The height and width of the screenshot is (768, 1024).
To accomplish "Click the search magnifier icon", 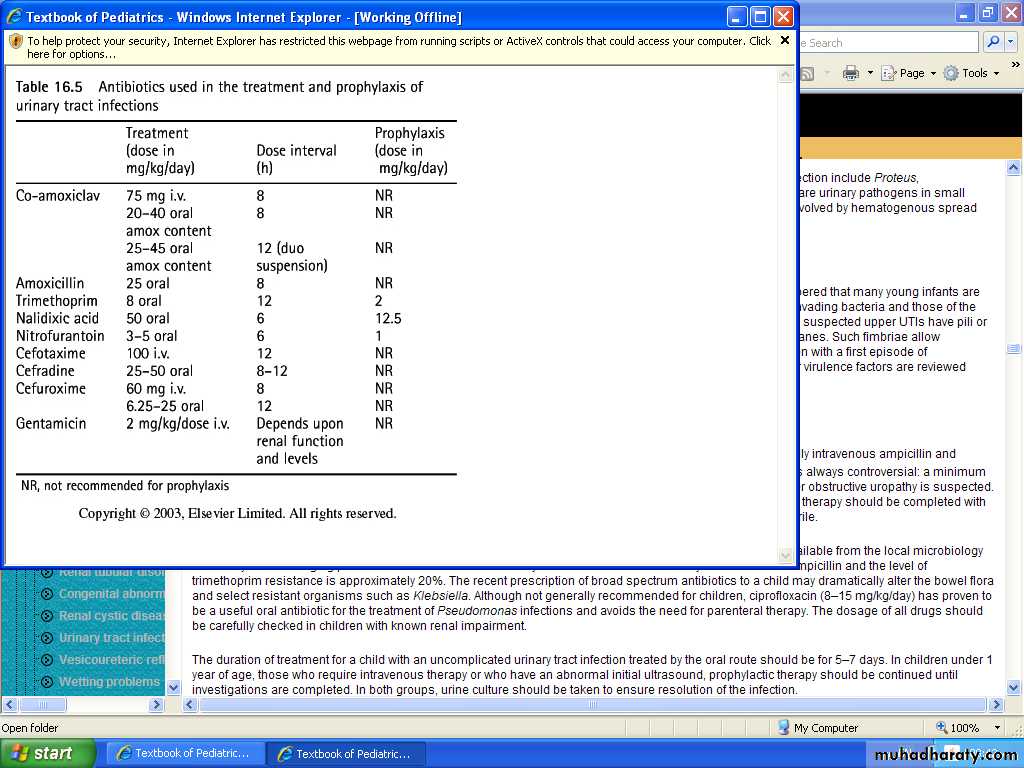I will 993,42.
